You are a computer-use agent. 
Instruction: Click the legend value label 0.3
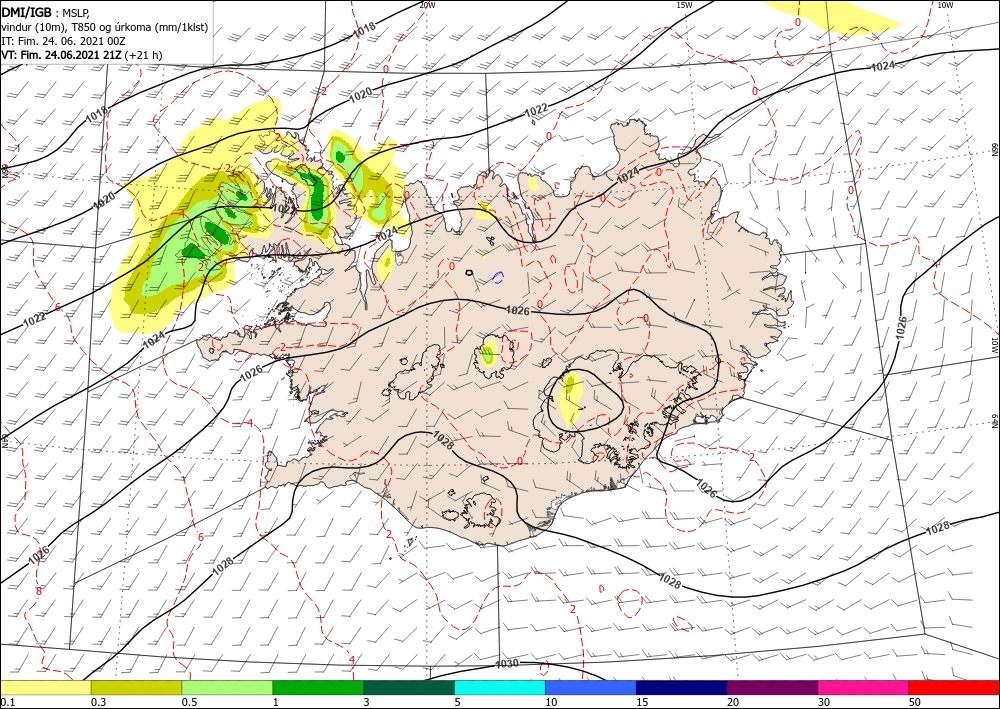point(98,702)
